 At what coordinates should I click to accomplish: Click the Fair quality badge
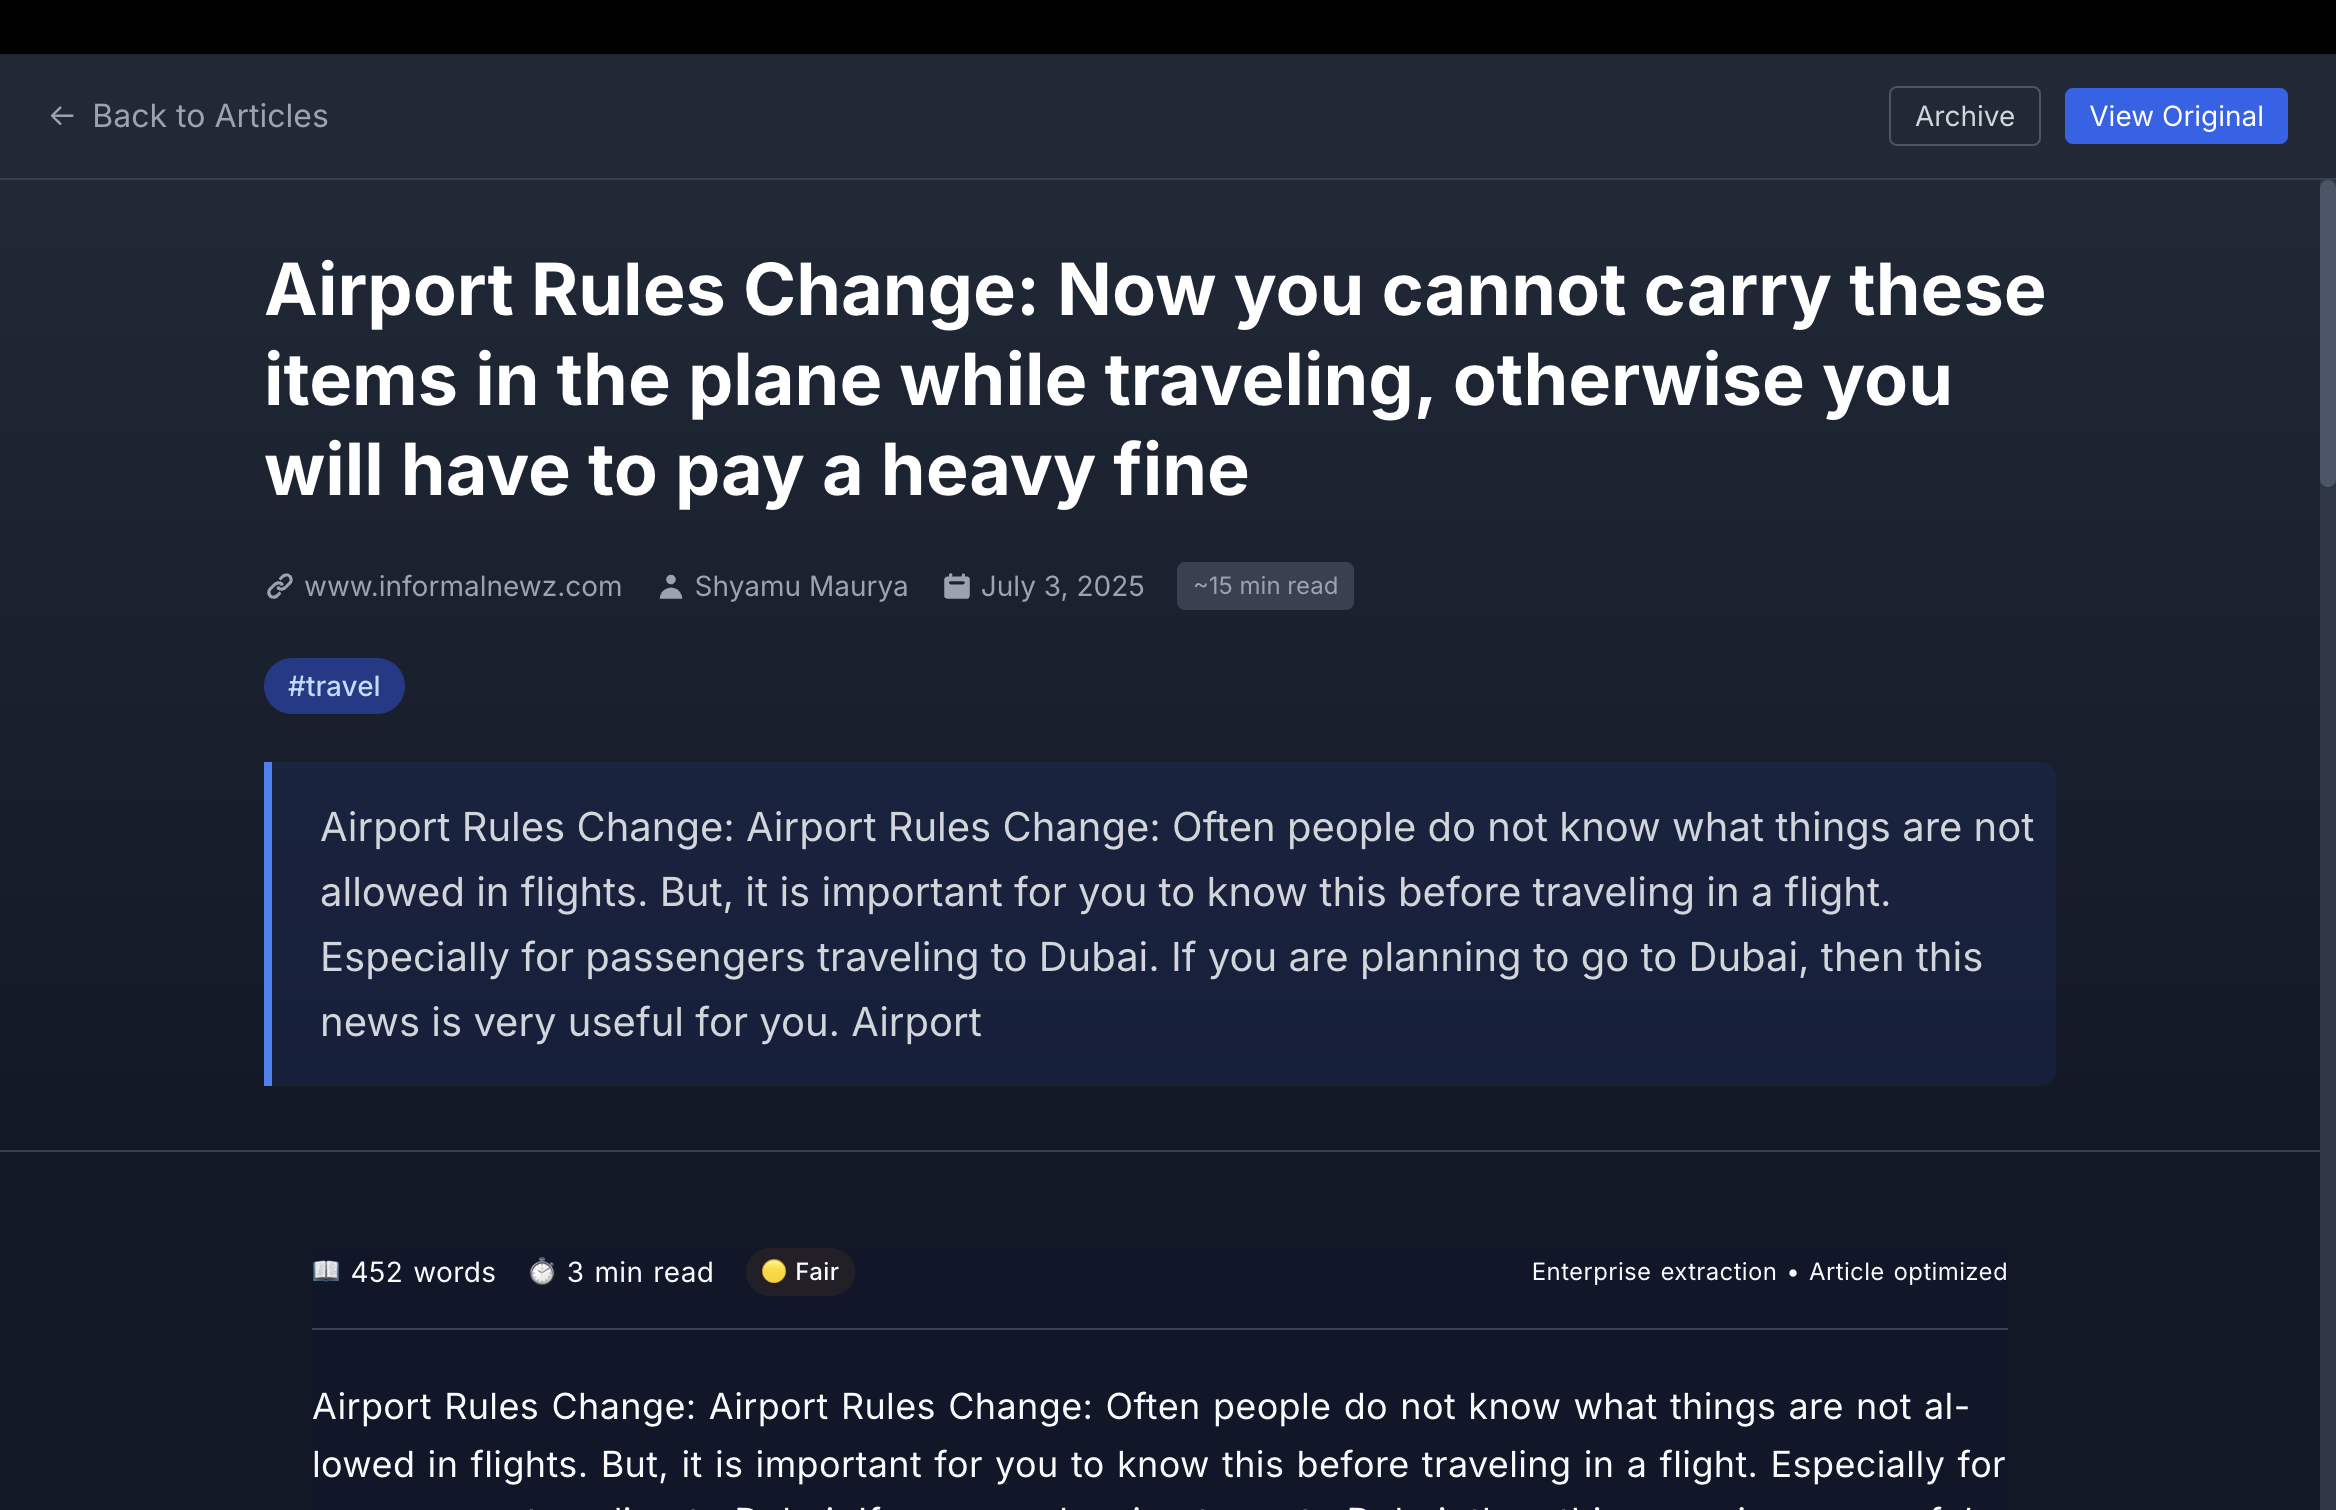coord(800,1272)
